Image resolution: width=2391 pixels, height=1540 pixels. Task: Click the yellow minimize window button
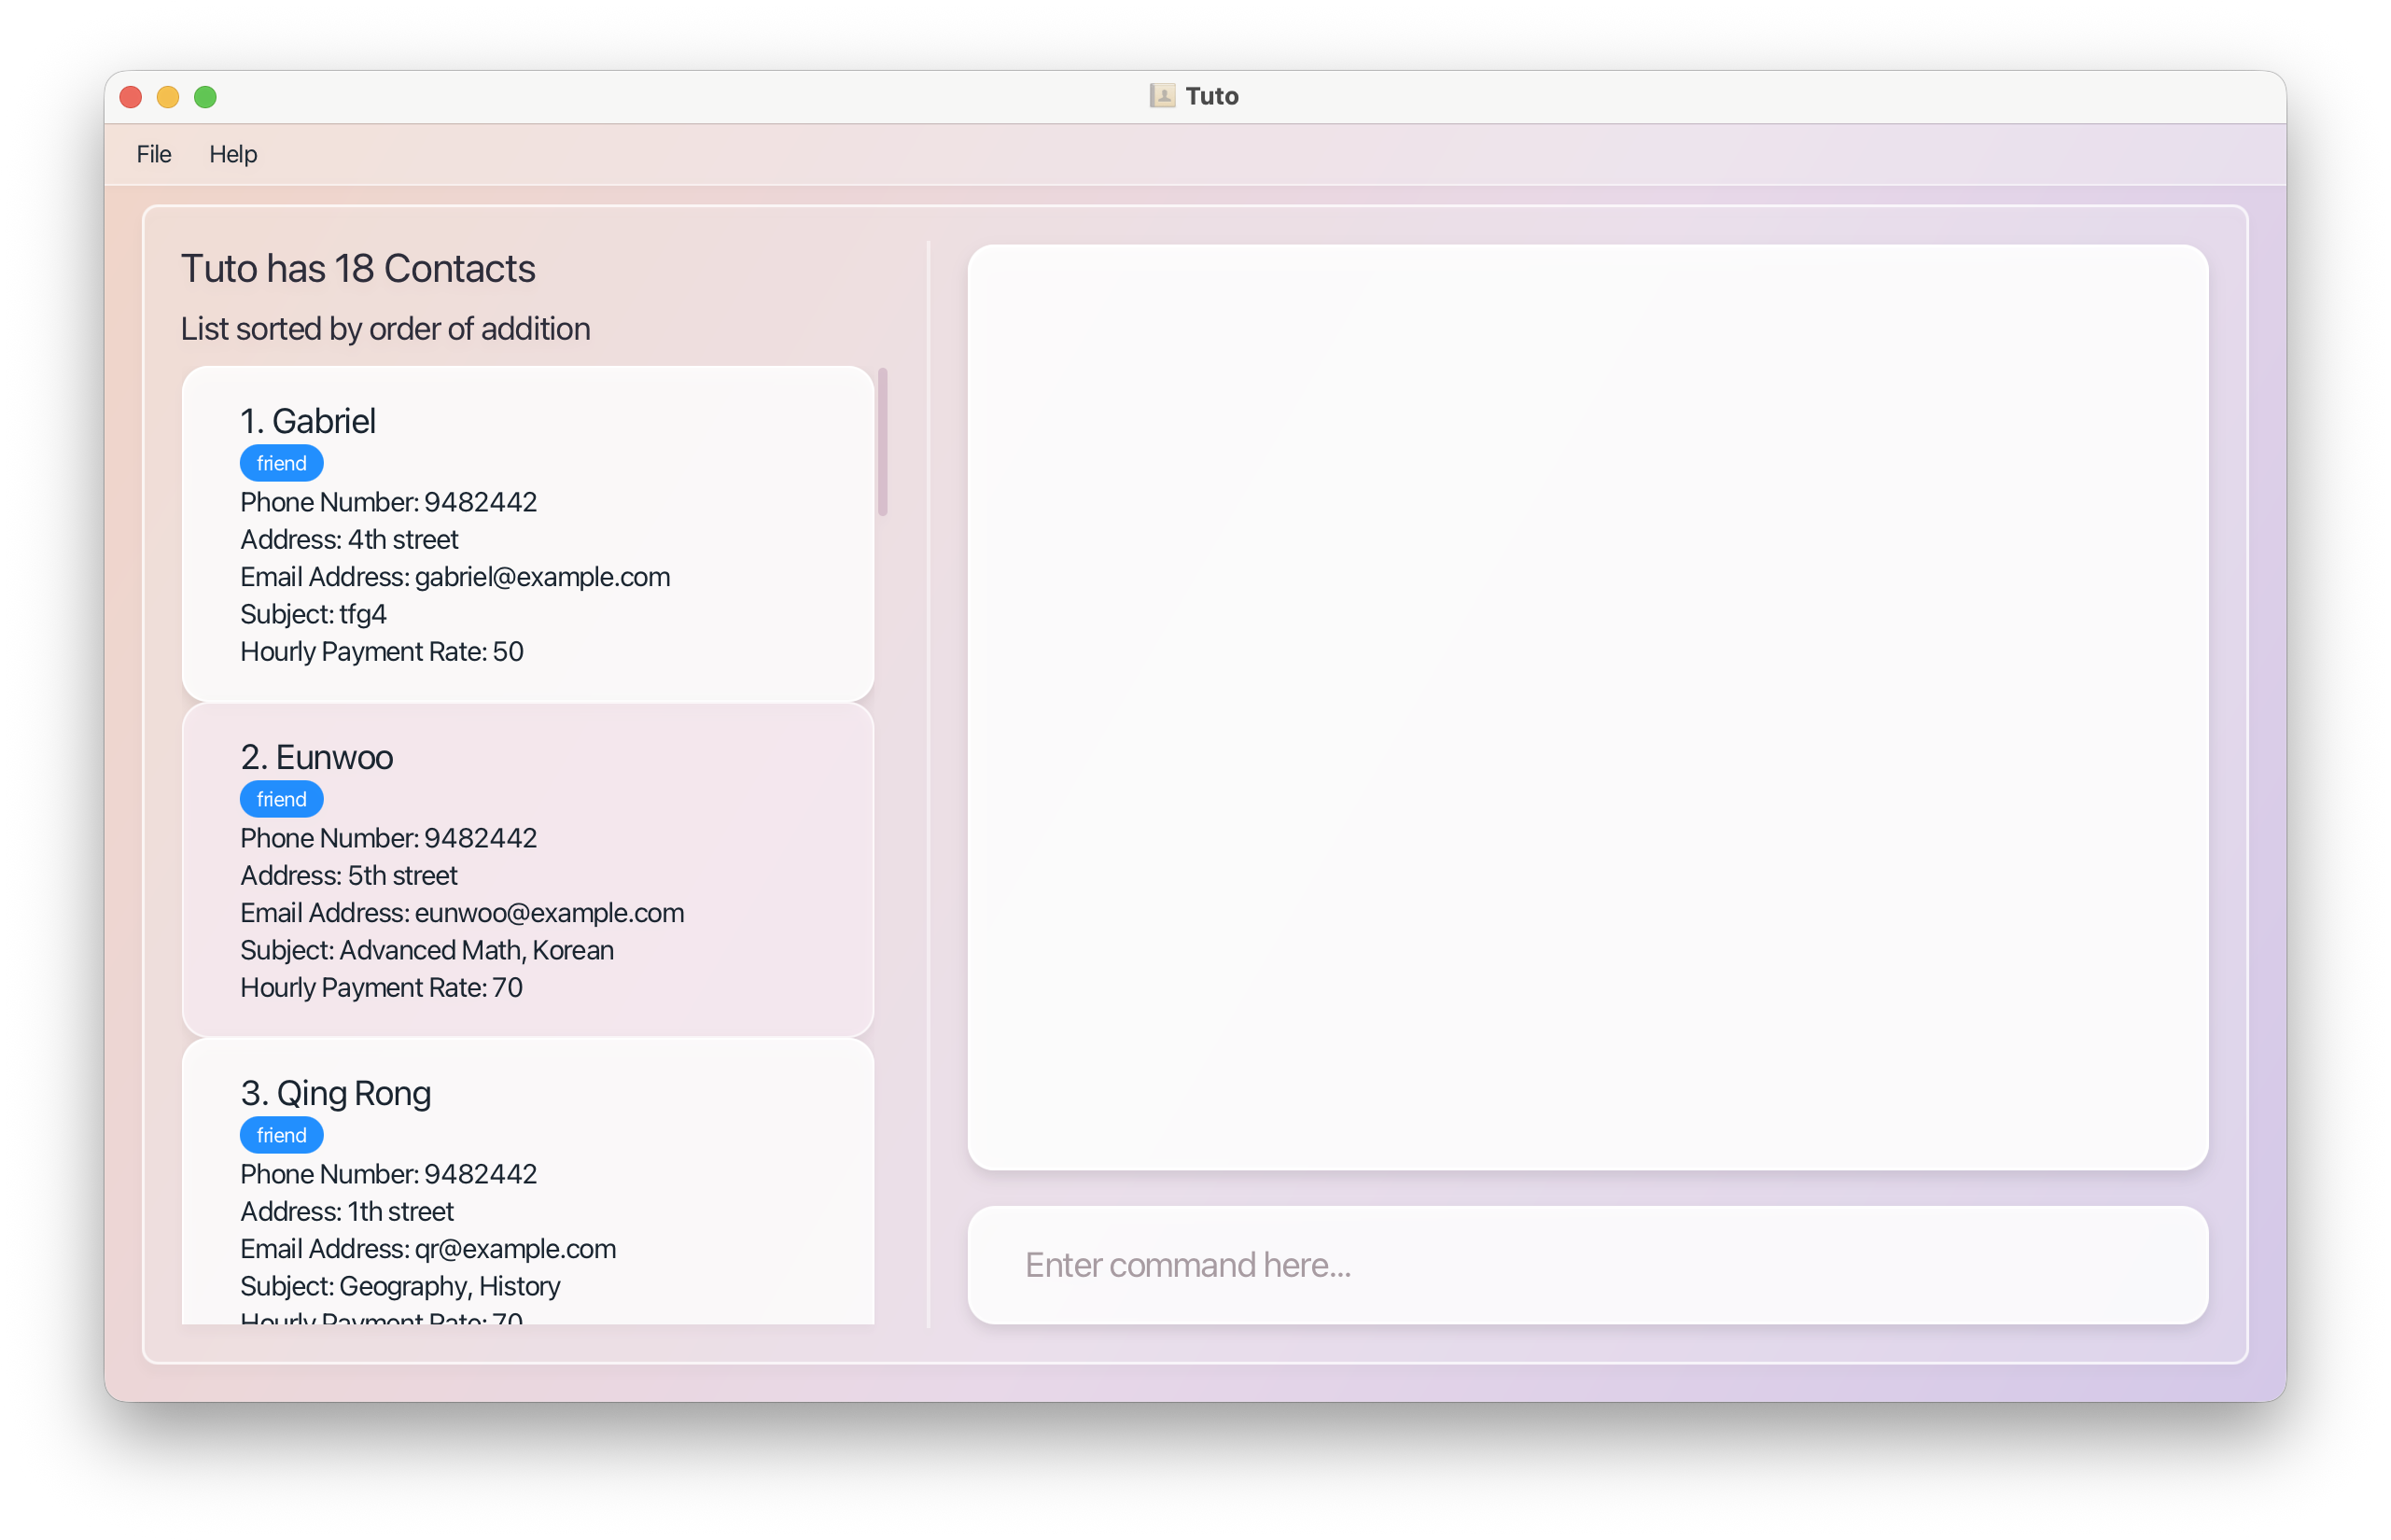pyautogui.click(x=168, y=97)
